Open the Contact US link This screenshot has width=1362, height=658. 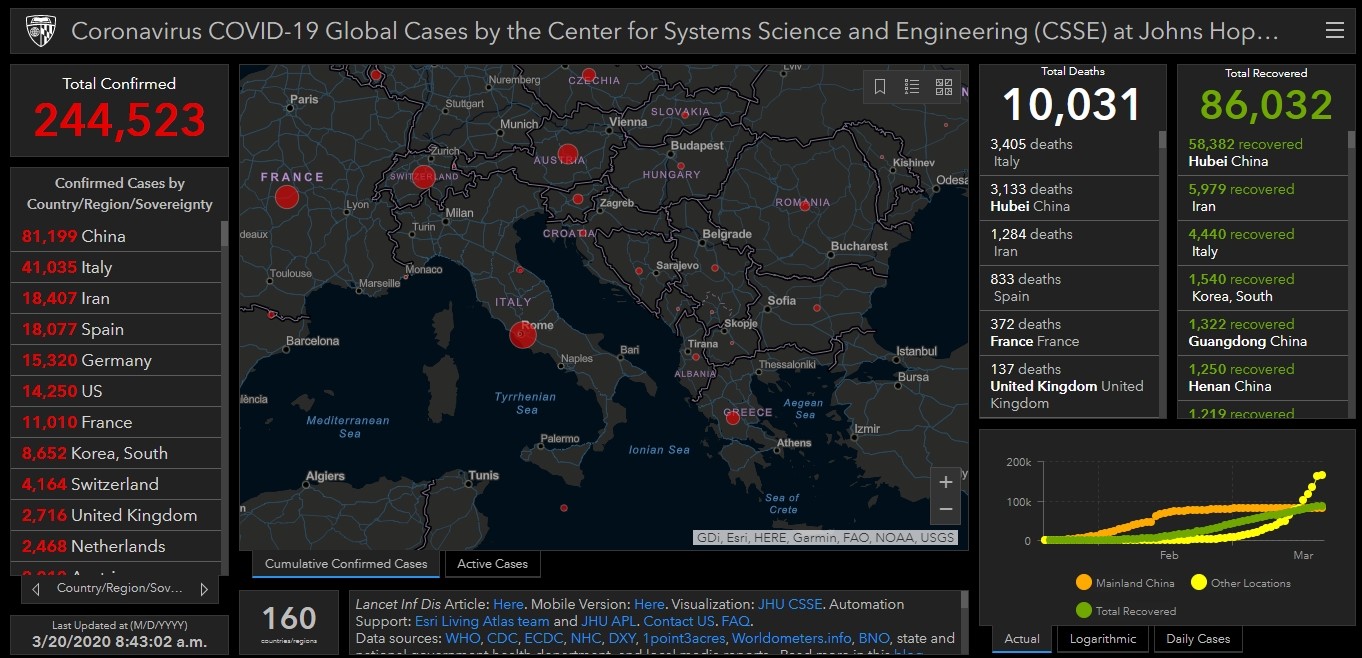click(x=679, y=621)
